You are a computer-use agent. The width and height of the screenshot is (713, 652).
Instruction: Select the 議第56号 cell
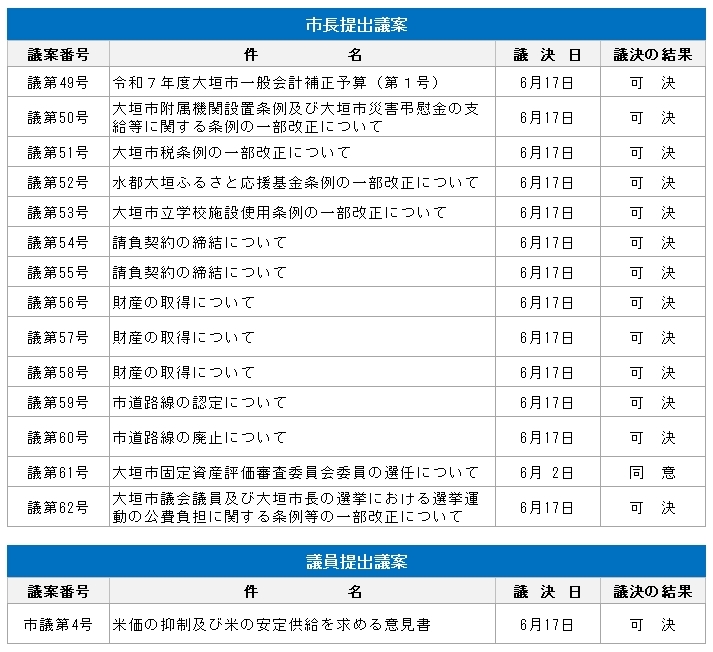point(58,302)
